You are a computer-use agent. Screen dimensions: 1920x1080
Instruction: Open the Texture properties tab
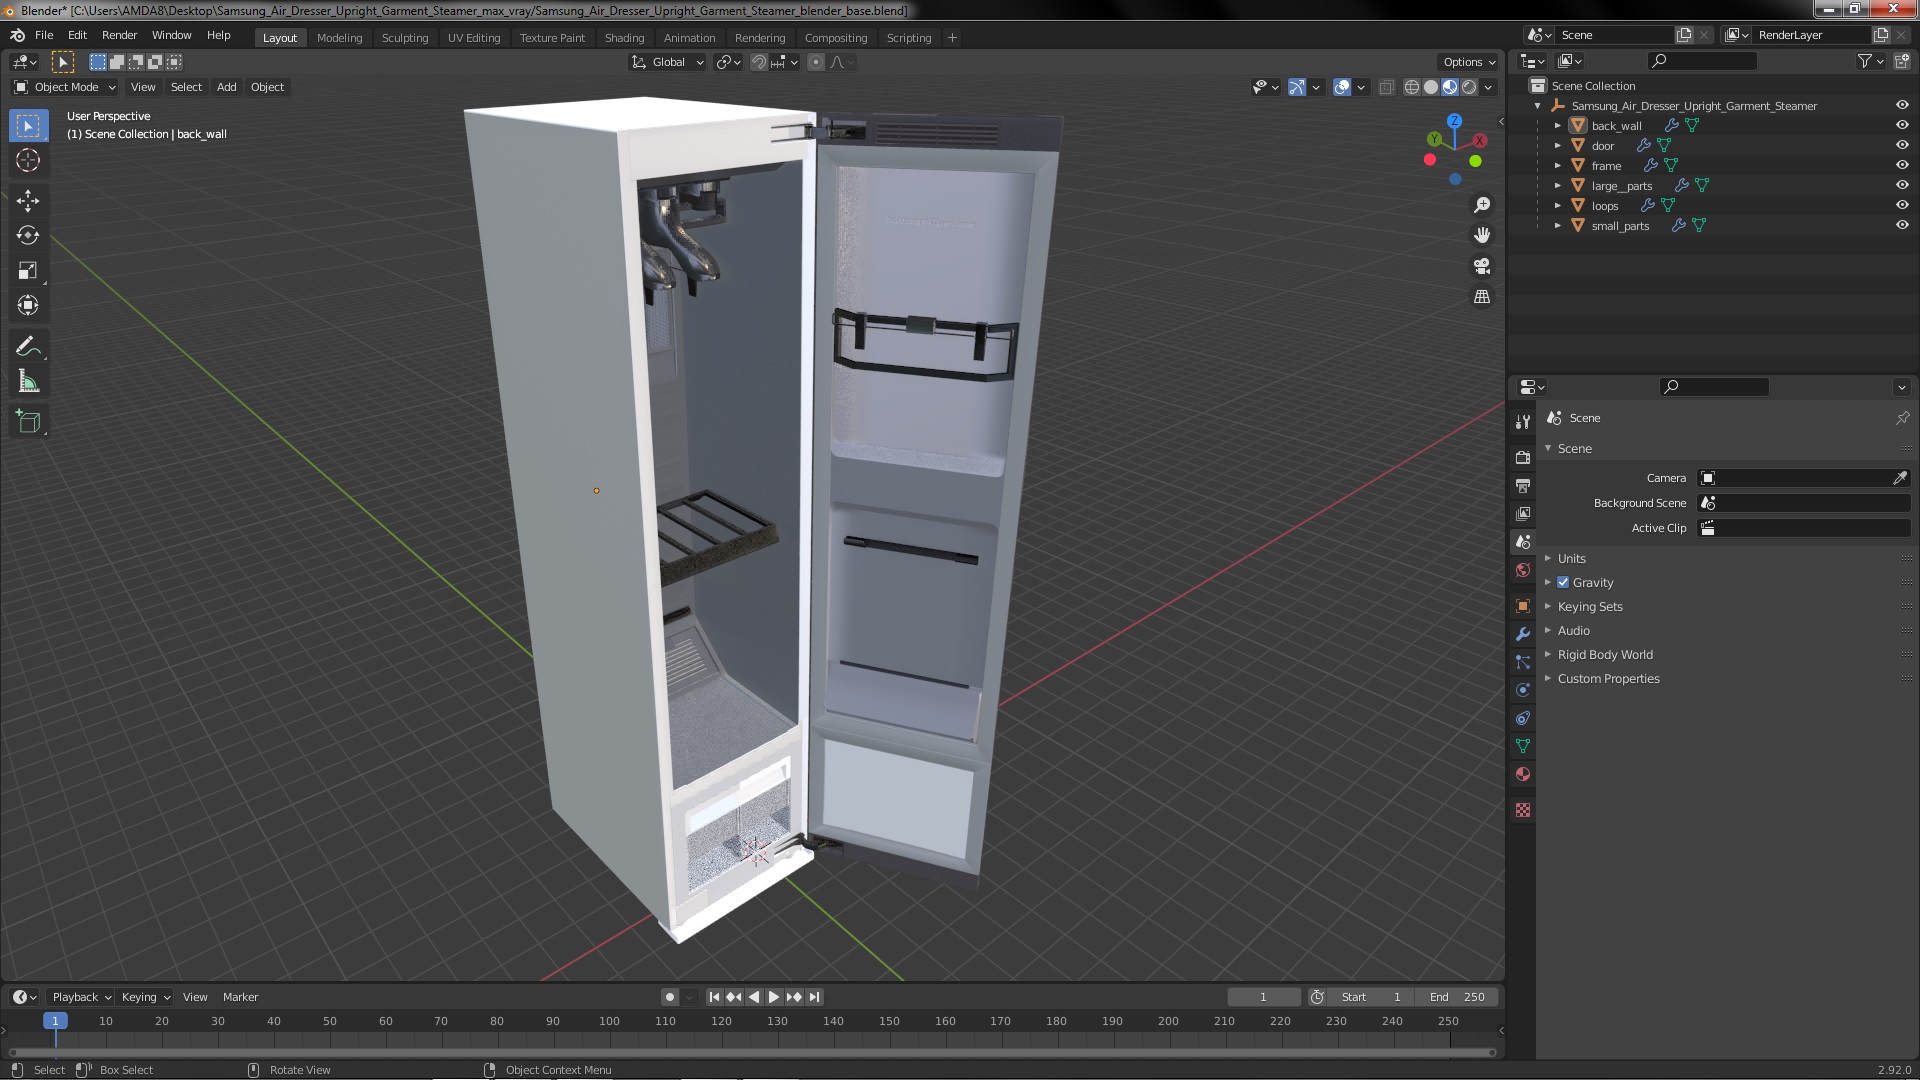point(1523,810)
